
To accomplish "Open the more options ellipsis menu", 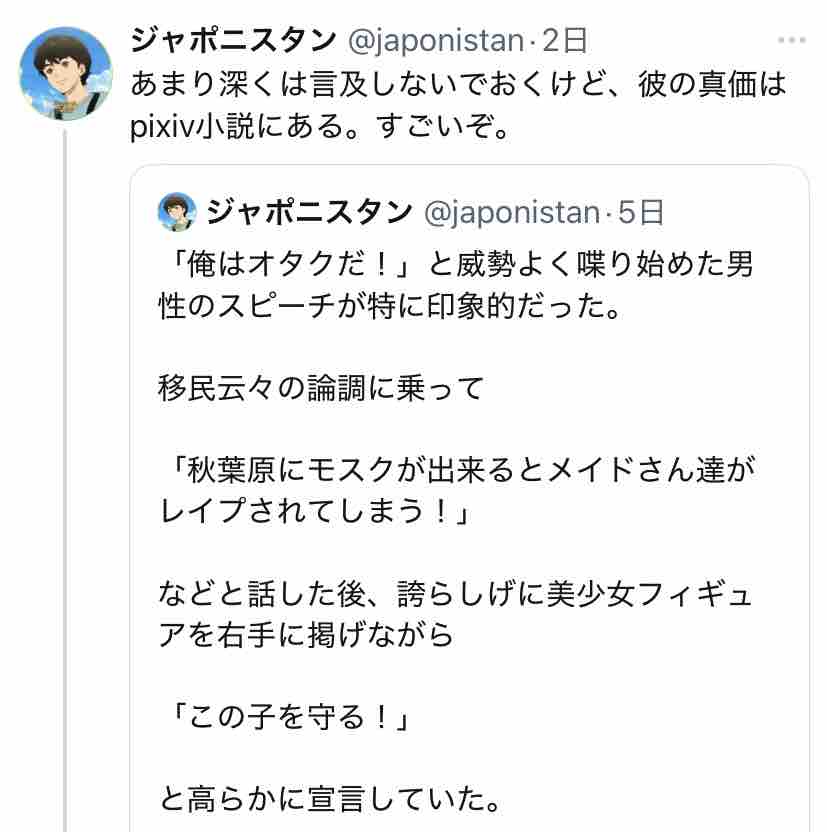I will [x=791, y=41].
